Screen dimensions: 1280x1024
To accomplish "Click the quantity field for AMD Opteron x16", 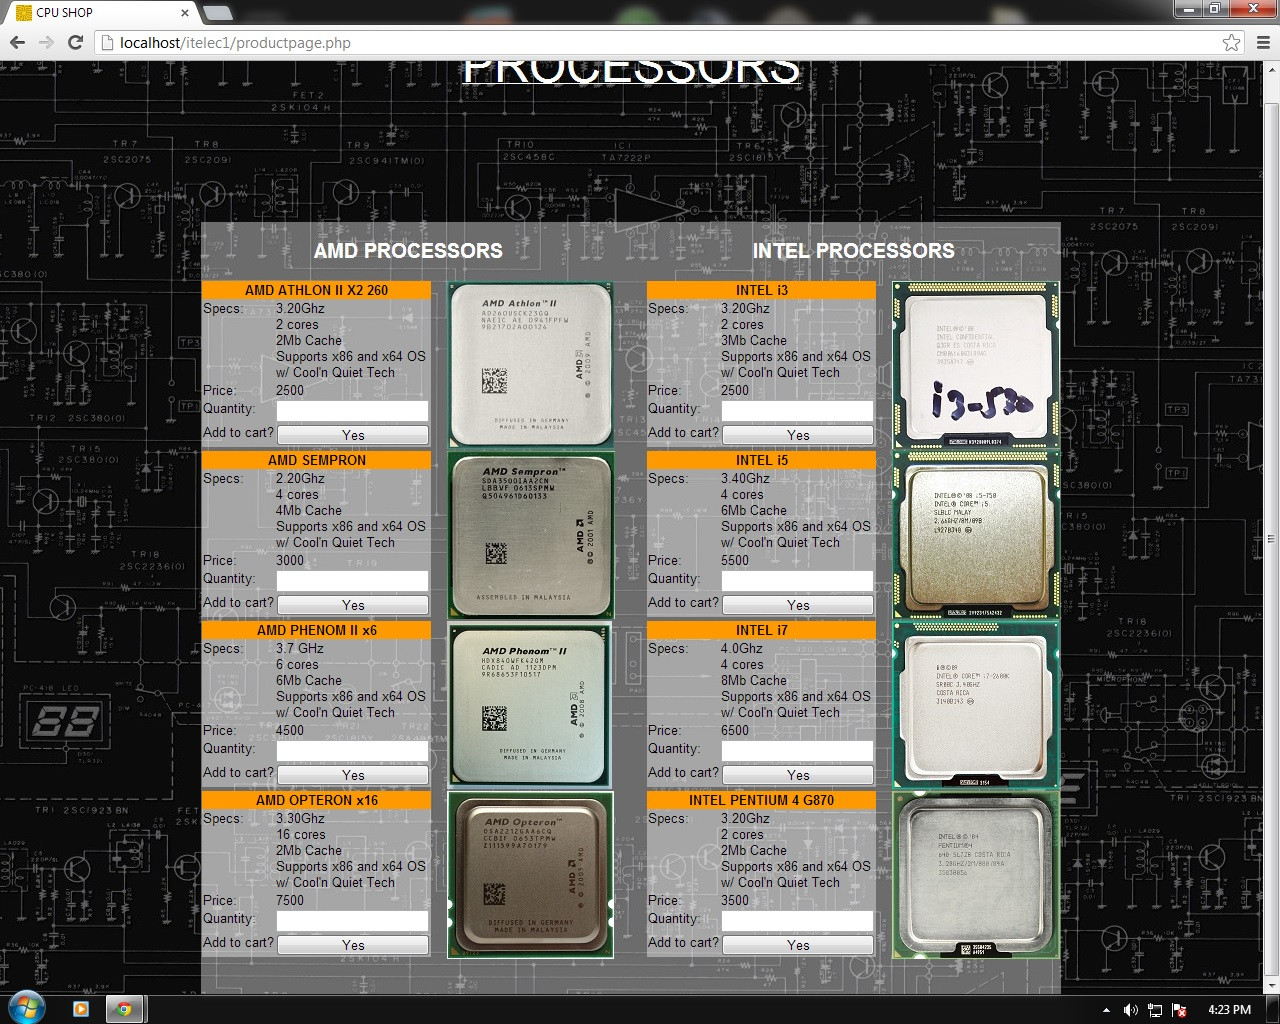I will point(352,921).
